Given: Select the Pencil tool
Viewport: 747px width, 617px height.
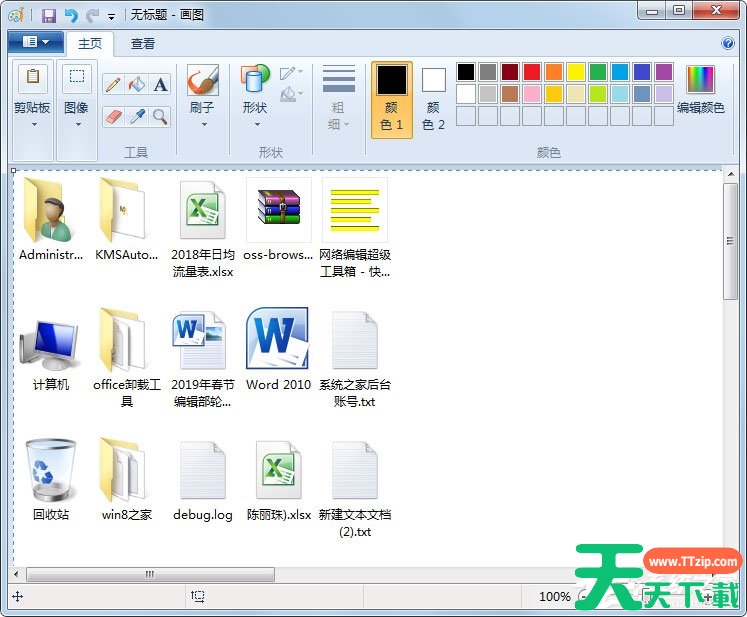Looking at the screenshot, I should pos(113,84).
